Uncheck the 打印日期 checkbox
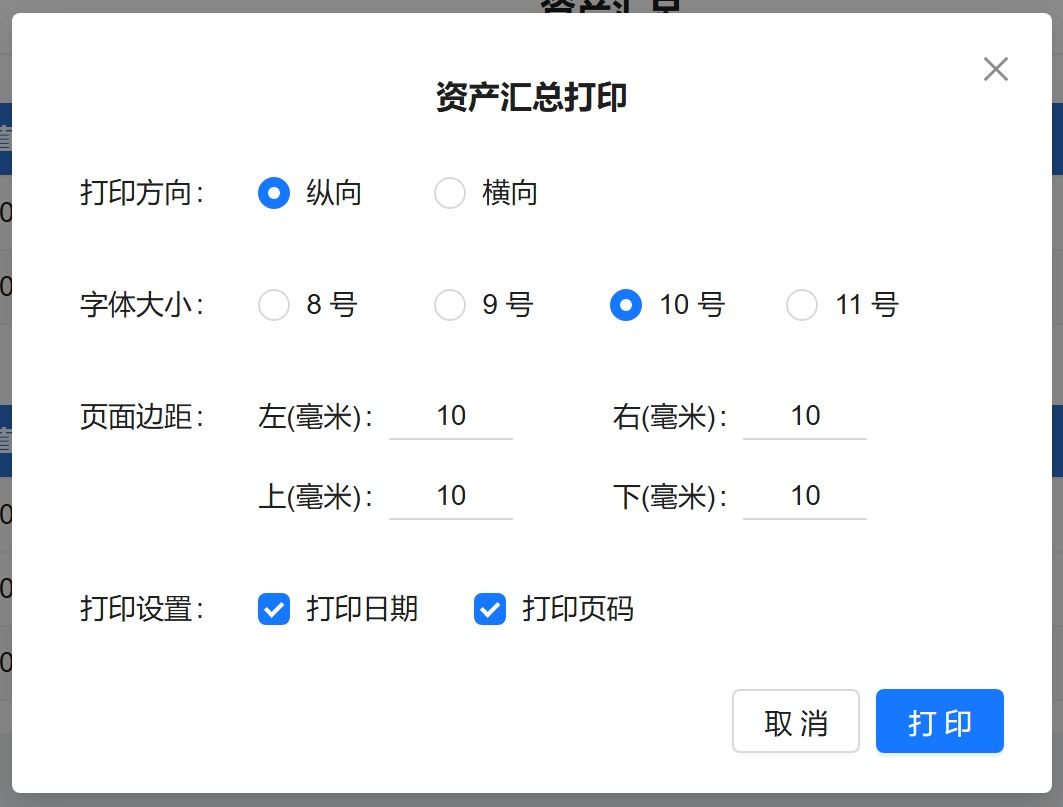 [274, 609]
